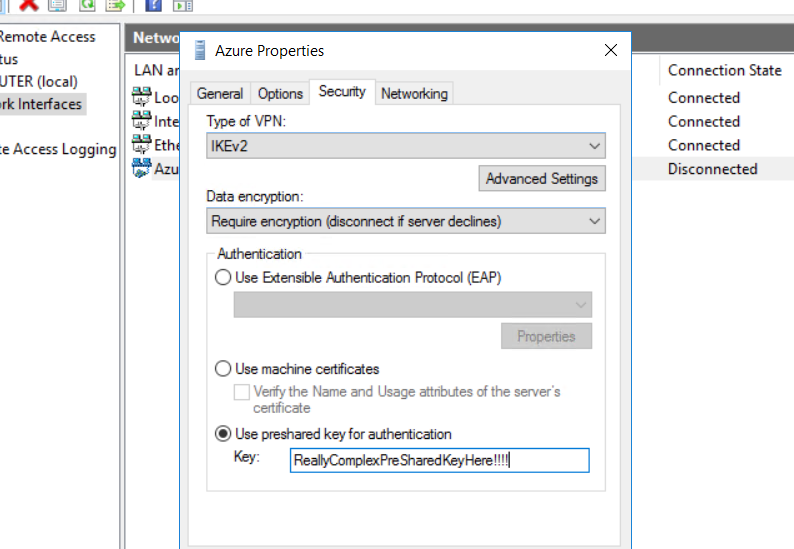Switch to the Networking tab

(x=414, y=93)
